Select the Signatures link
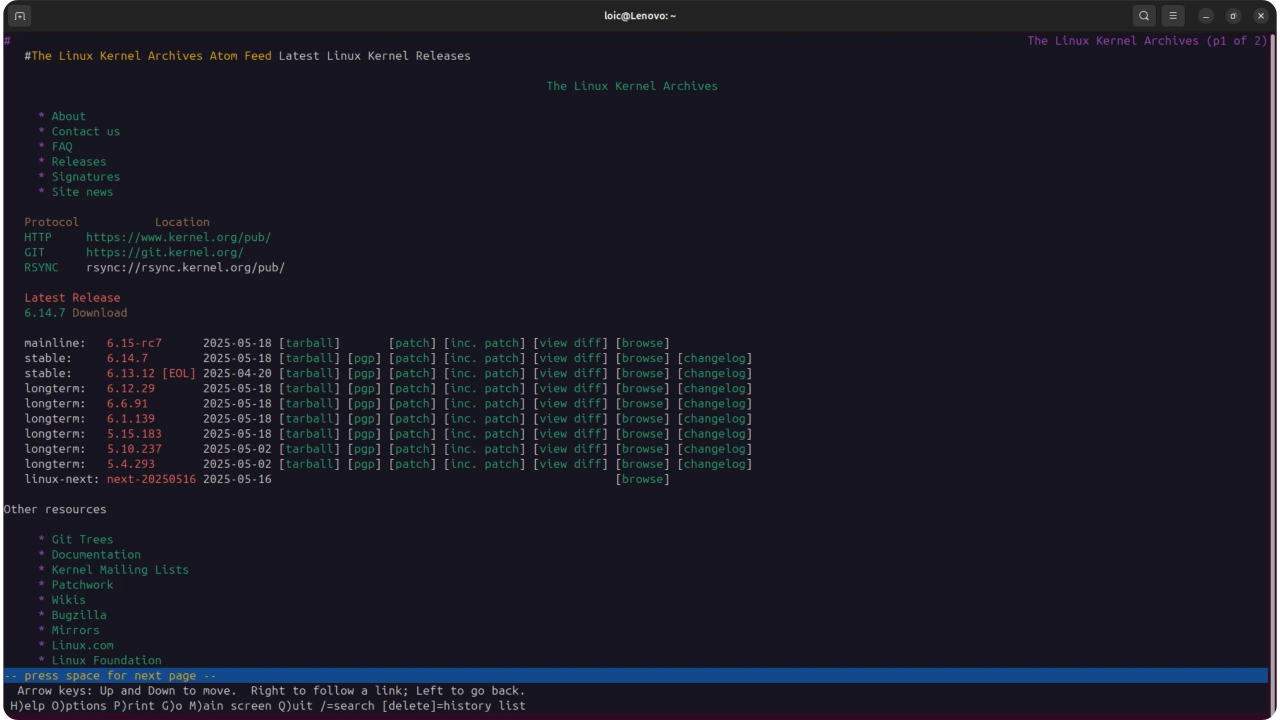Viewport: 1280px width, 720px height. pyautogui.click(x=85, y=177)
